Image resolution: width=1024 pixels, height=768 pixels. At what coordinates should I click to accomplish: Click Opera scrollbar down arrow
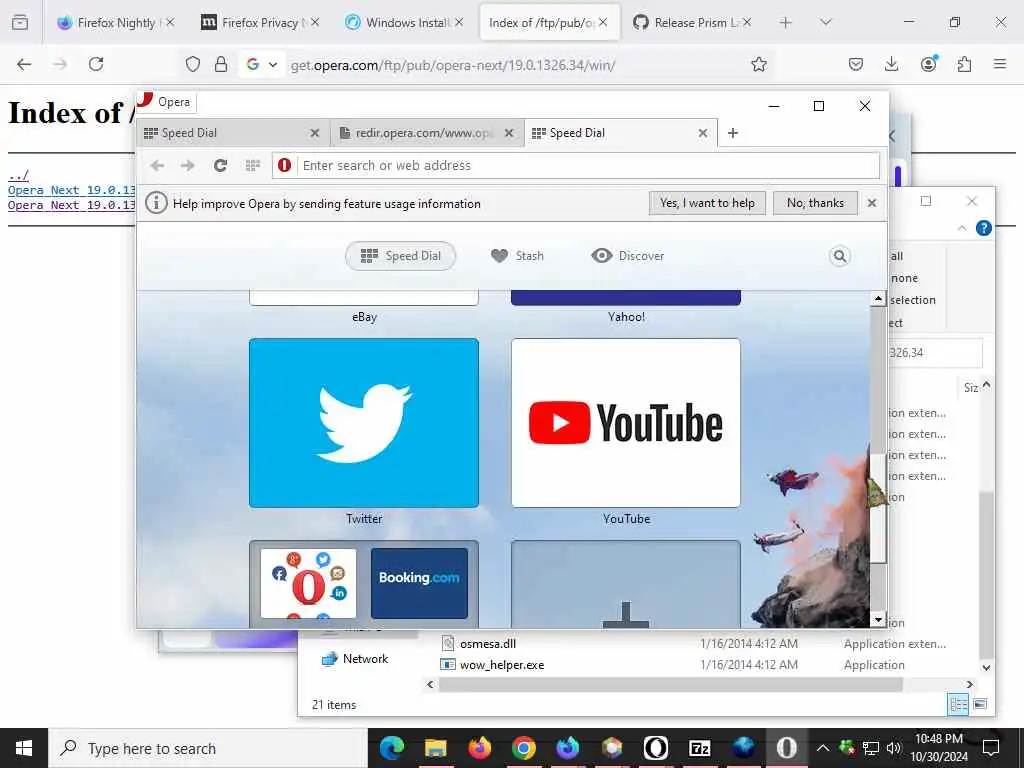[878, 619]
